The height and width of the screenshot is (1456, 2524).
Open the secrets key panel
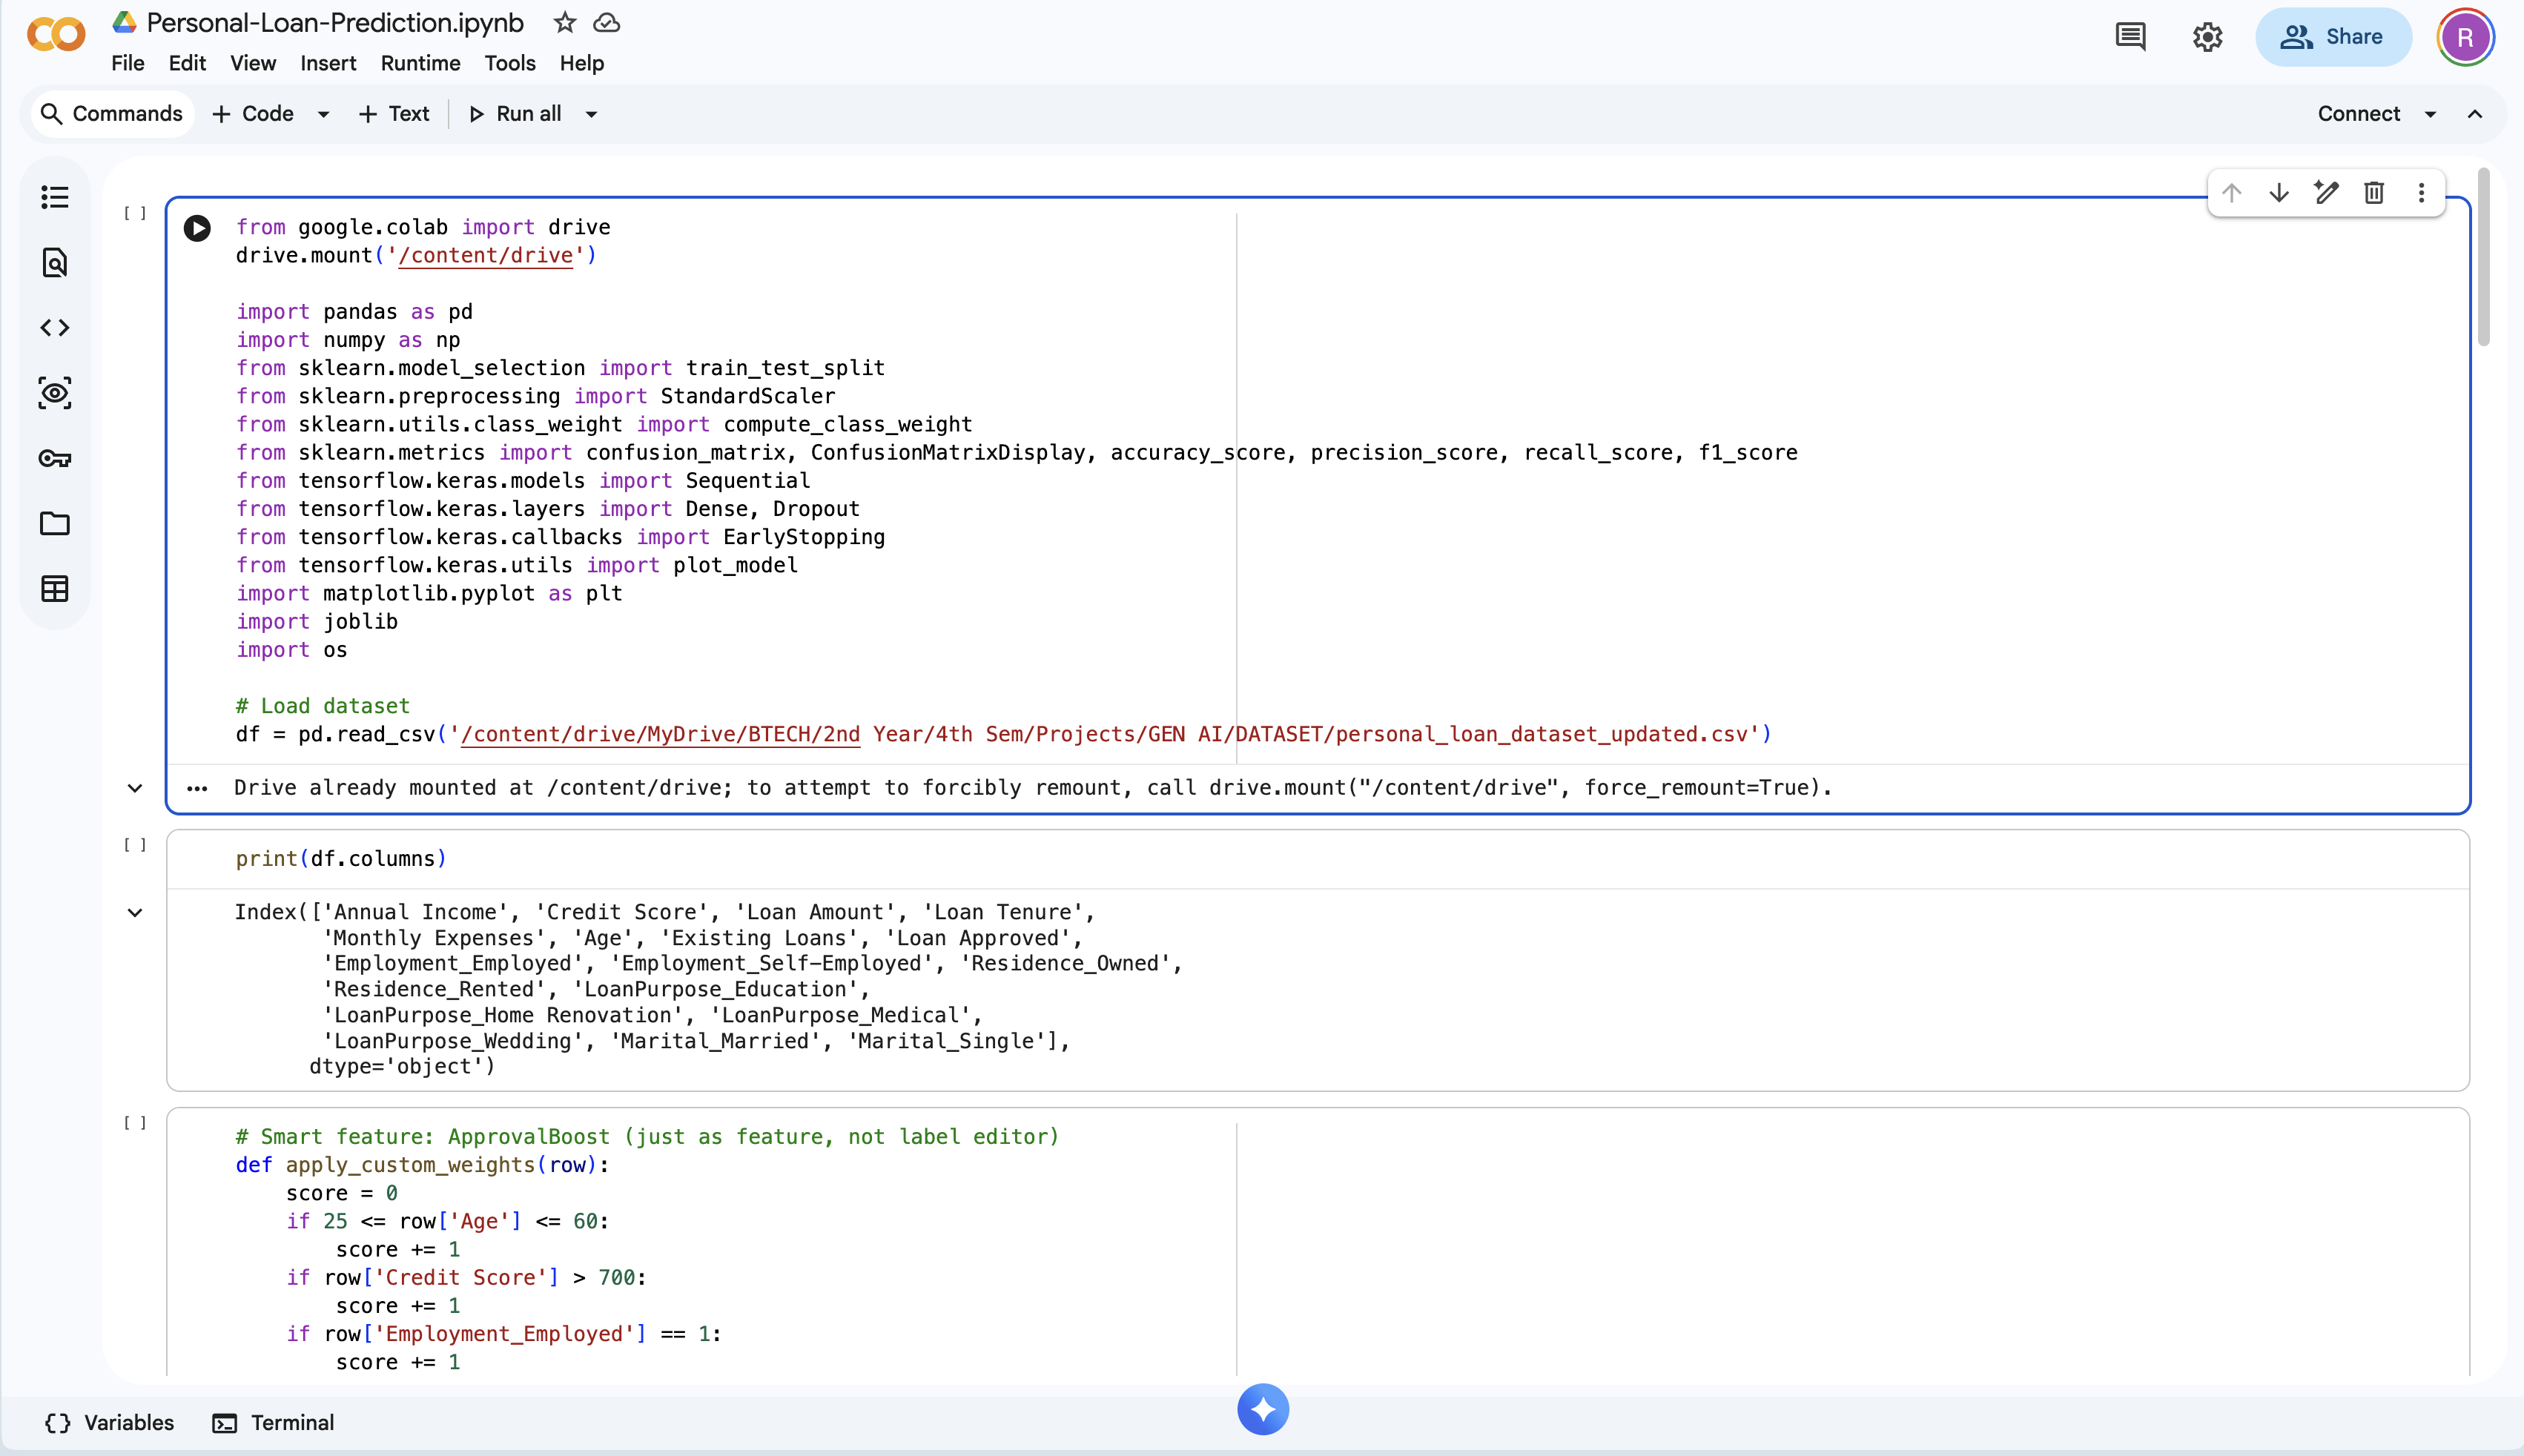(x=55, y=459)
